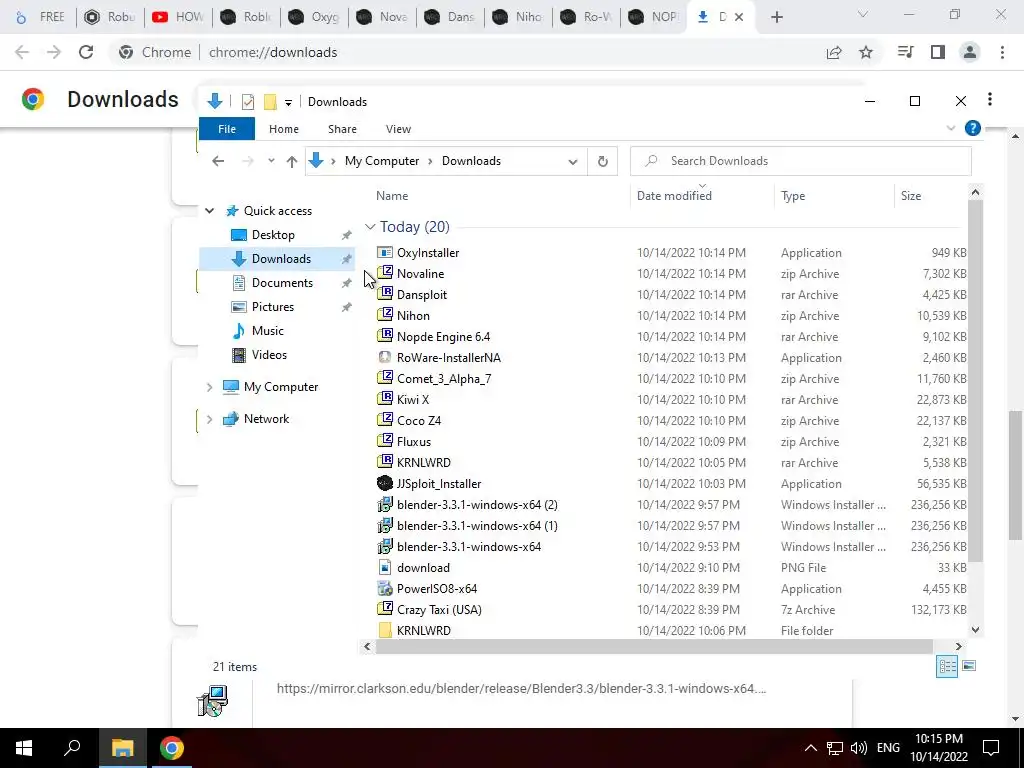Viewport: 1024px width, 768px height.
Task: Click the JJSploit_Installer application icon
Action: tap(385, 483)
